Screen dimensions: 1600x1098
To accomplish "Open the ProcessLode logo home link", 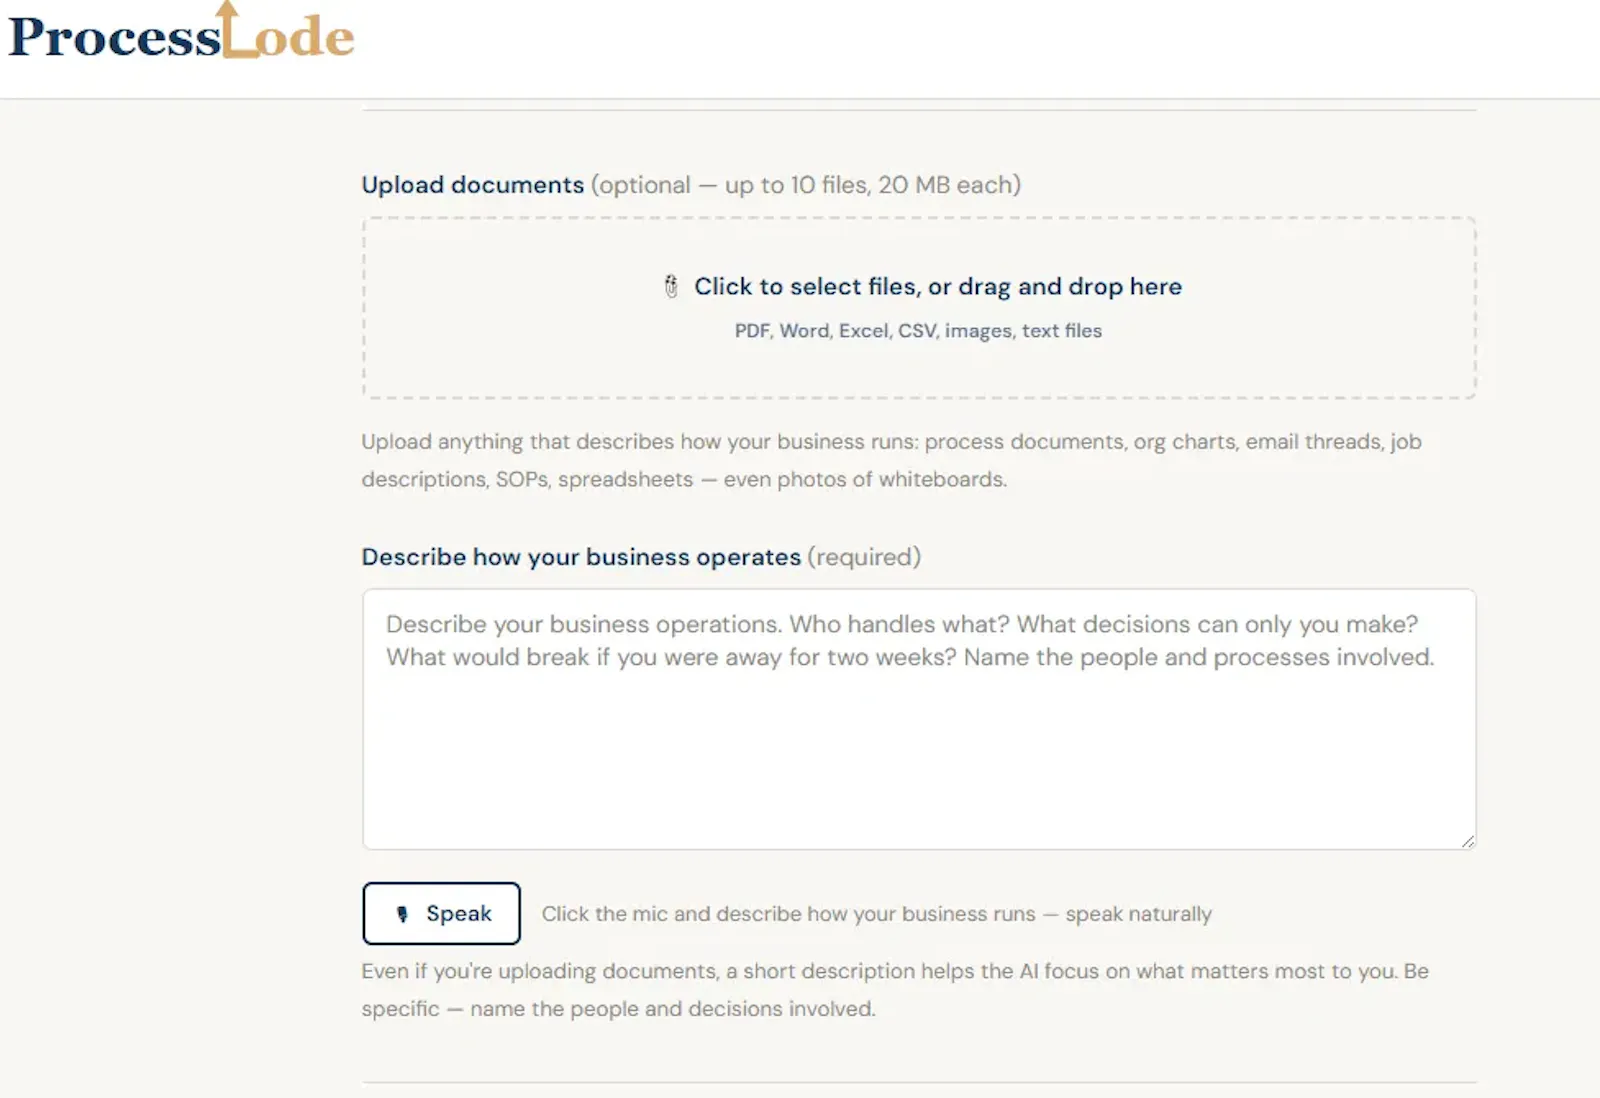I will click(x=181, y=32).
